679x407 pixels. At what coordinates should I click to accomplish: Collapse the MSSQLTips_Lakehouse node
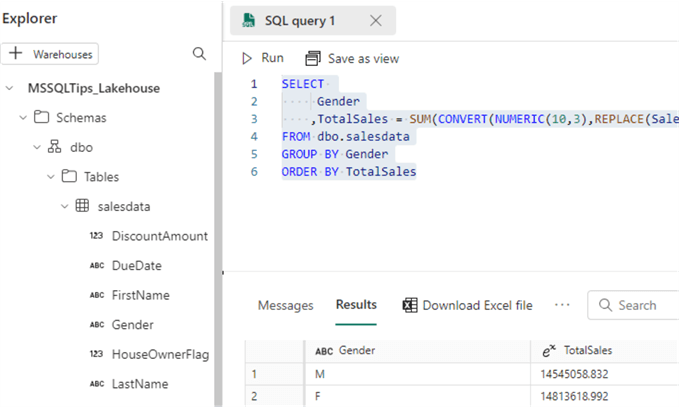click(x=9, y=88)
